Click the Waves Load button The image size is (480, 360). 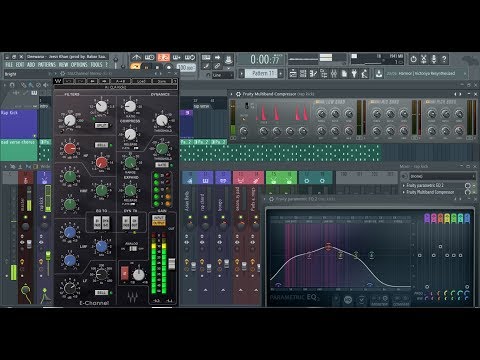click(141, 81)
